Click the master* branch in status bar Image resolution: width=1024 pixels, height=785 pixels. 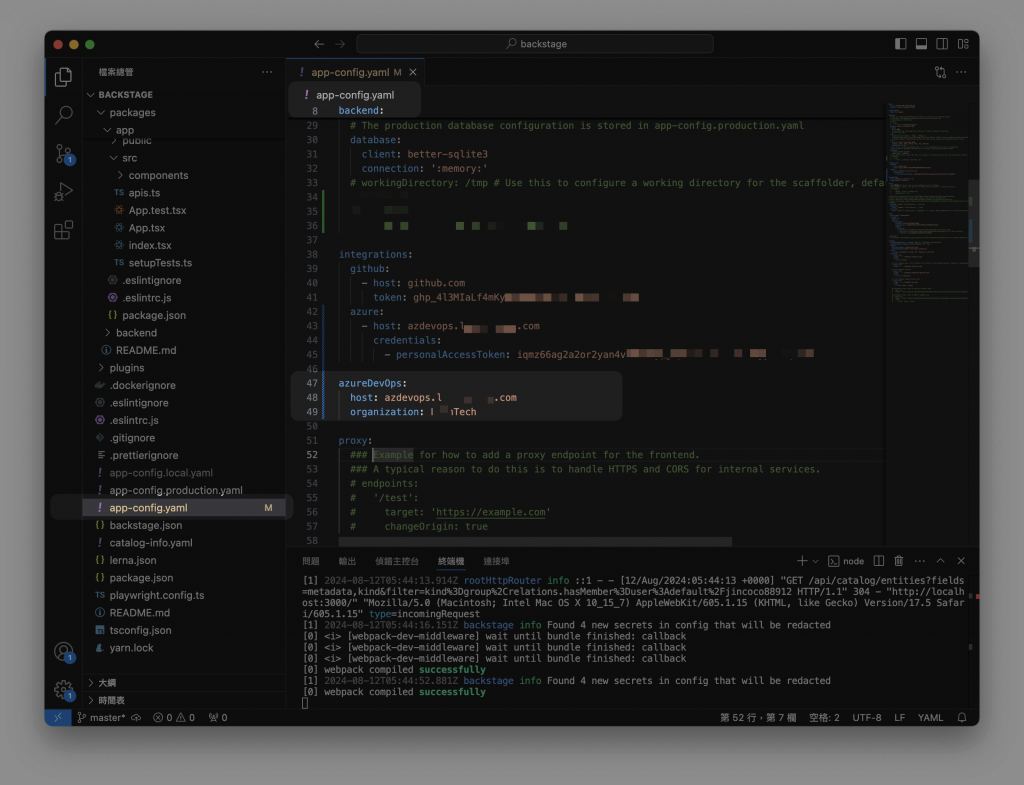click(x=101, y=717)
